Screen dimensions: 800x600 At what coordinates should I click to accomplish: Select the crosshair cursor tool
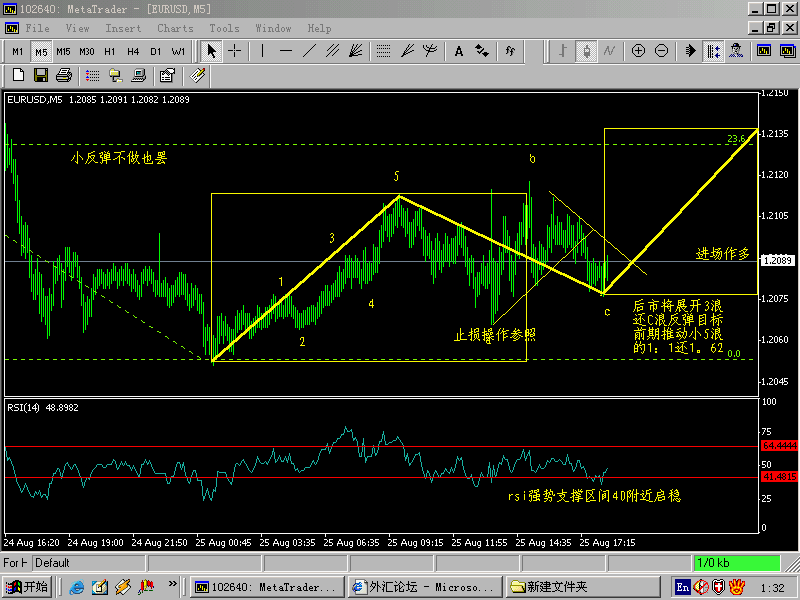point(235,51)
